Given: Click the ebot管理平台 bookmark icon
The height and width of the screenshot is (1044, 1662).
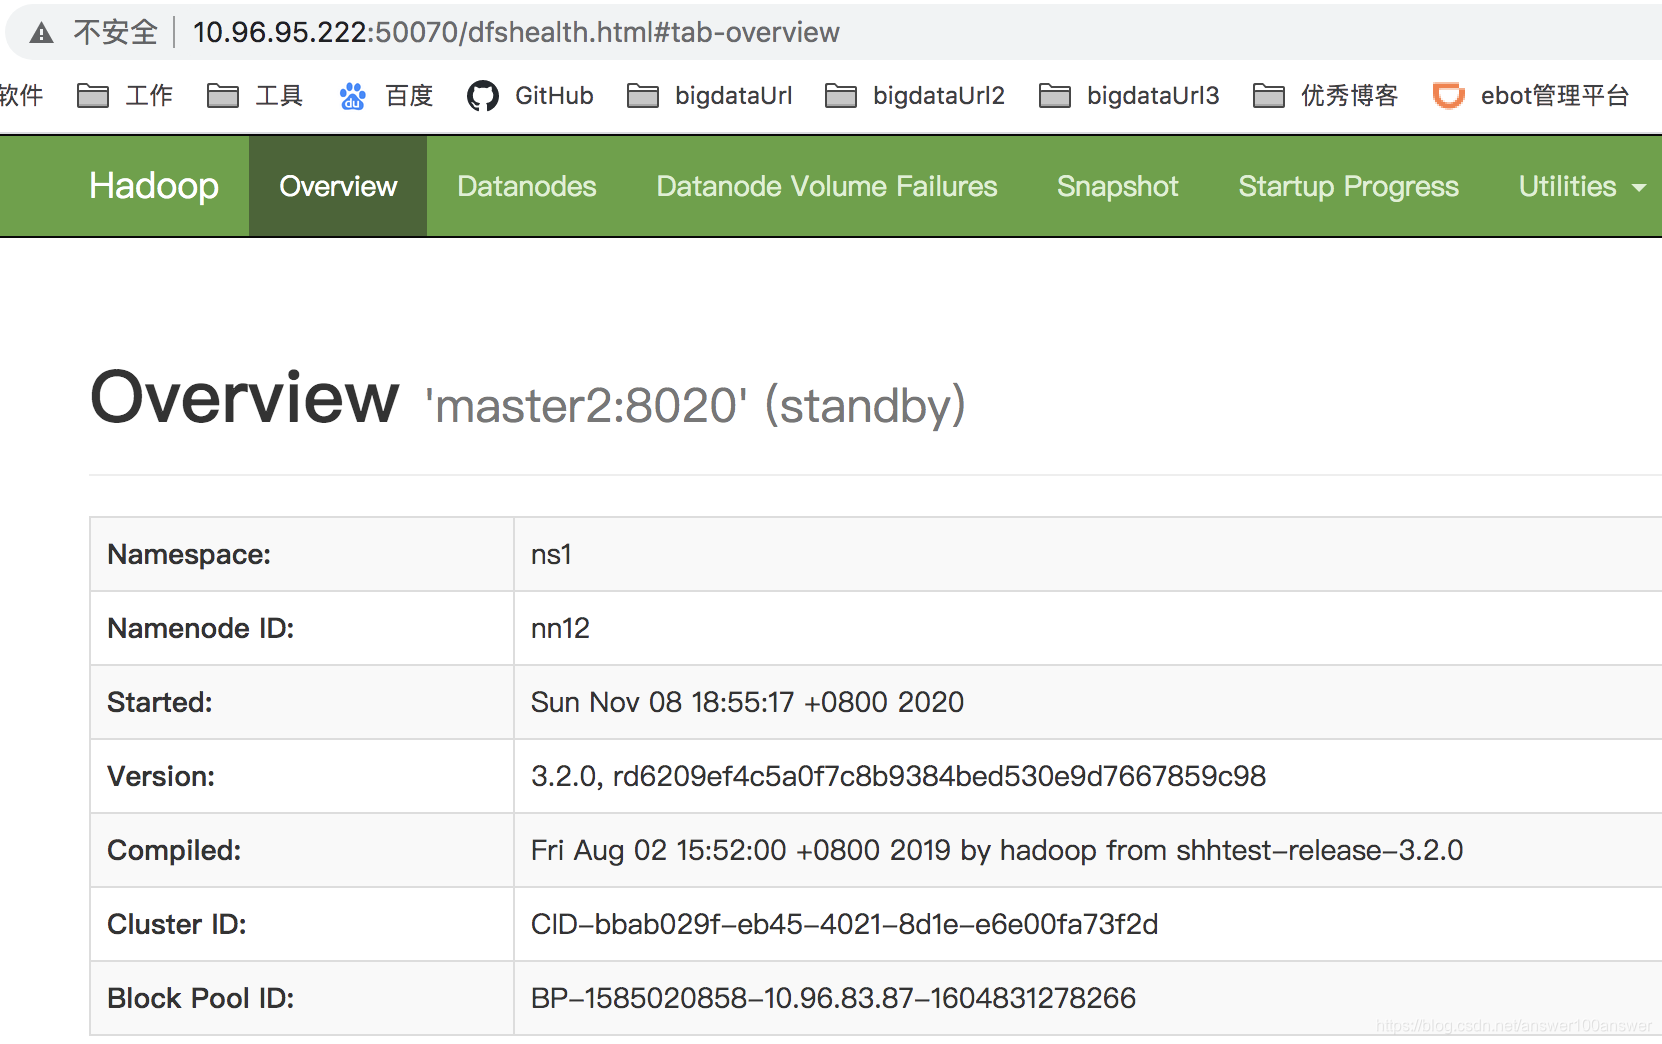Looking at the screenshot, I should 1449,96.
